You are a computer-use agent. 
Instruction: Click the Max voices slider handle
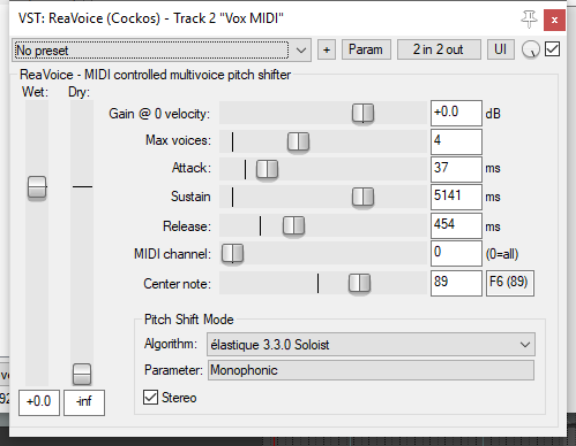pyautogui.click(x=298, y=141)
